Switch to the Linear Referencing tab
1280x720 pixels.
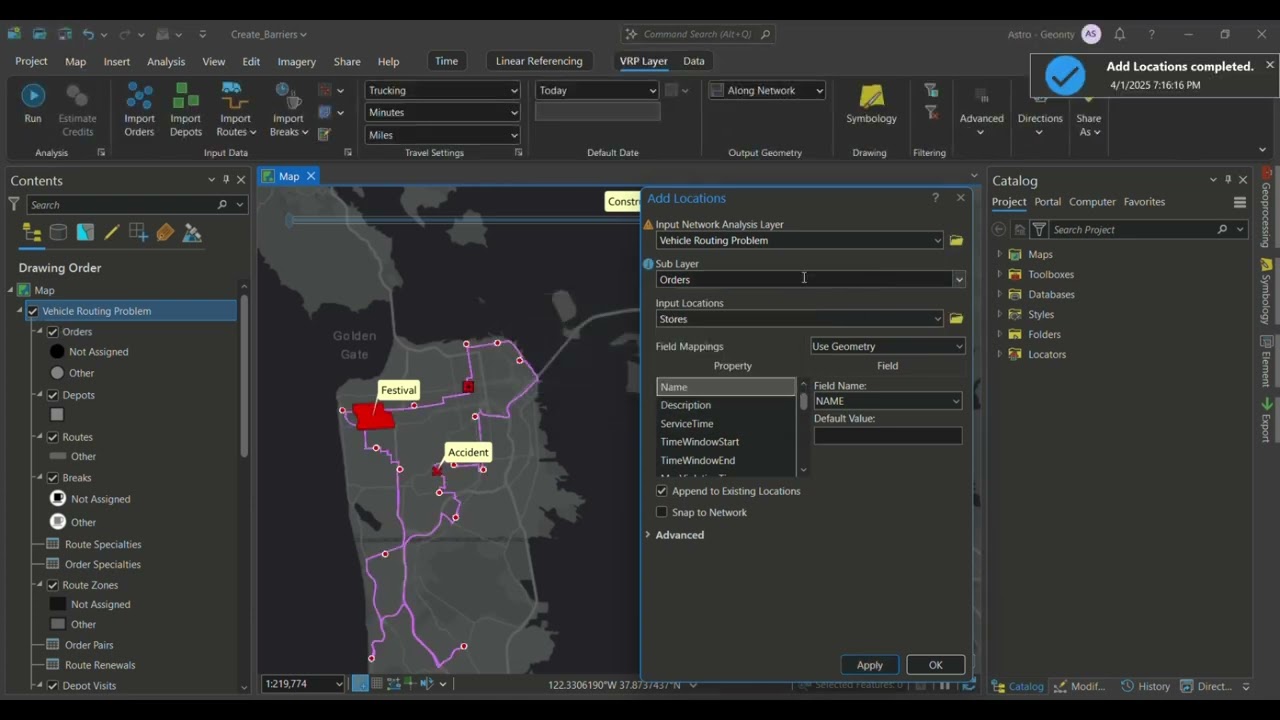[539, 61]
